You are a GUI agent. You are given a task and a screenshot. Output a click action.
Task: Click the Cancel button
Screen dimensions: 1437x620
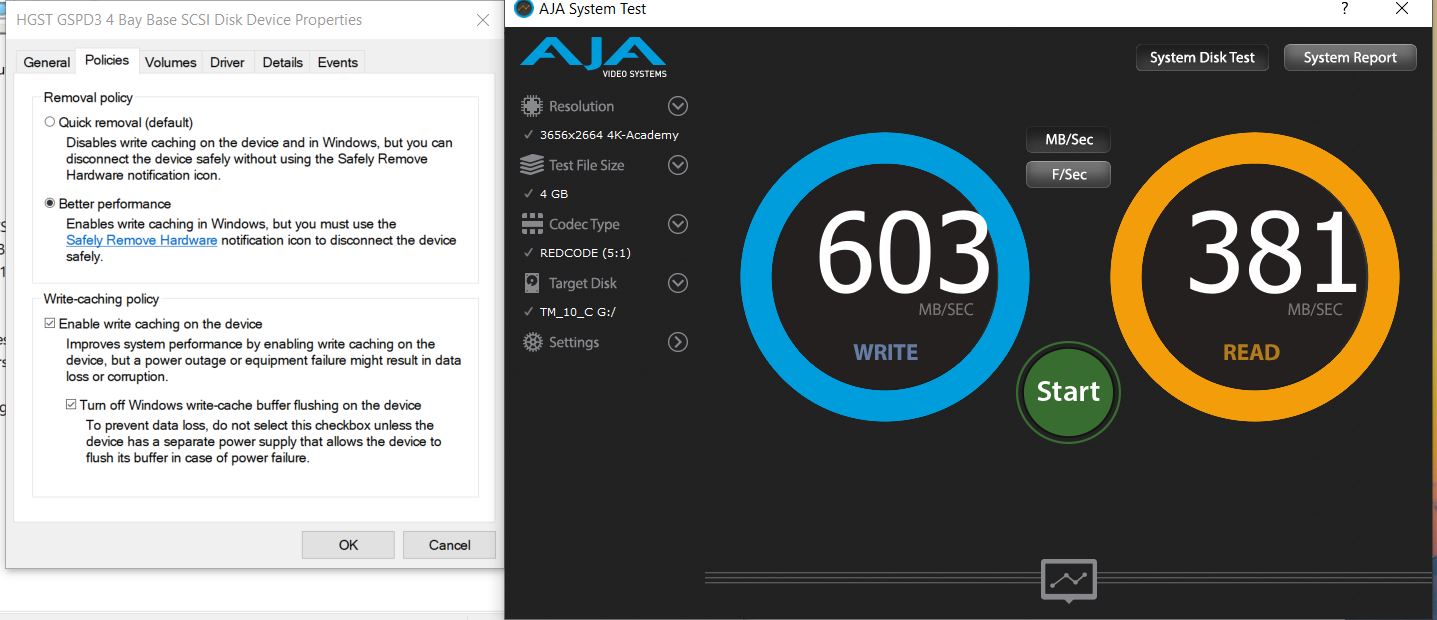(449, 545)
